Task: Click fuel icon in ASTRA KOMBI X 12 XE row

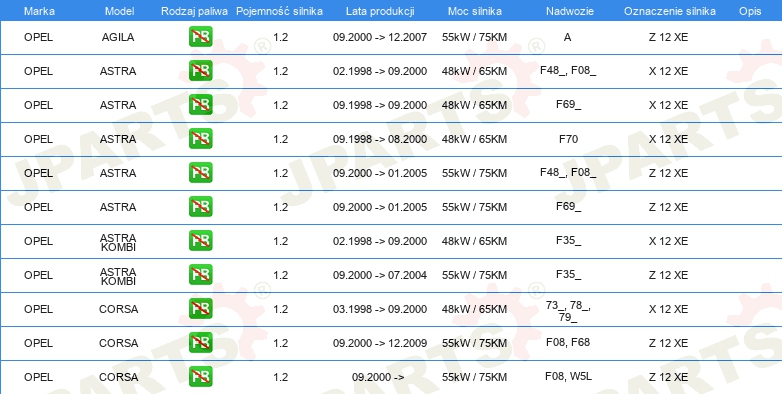Action: click(x=200, y=241)
